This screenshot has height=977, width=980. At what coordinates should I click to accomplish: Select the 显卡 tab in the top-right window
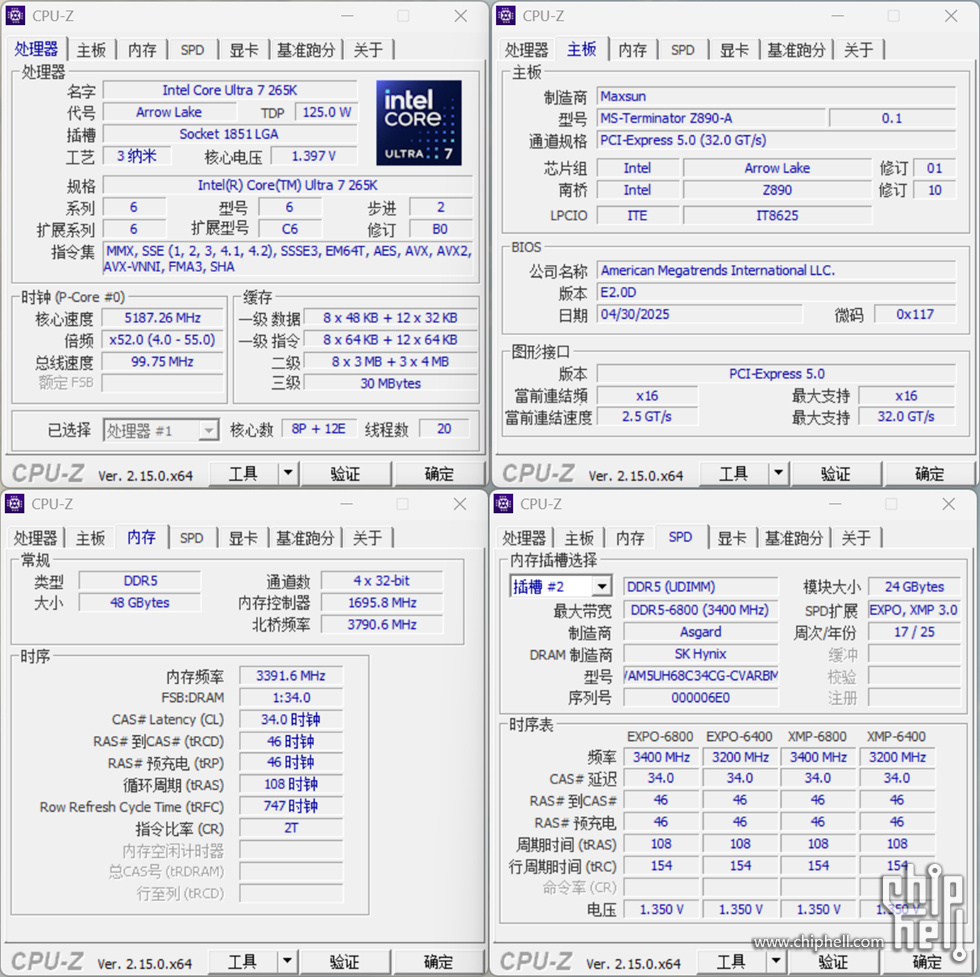pos(734,50)
